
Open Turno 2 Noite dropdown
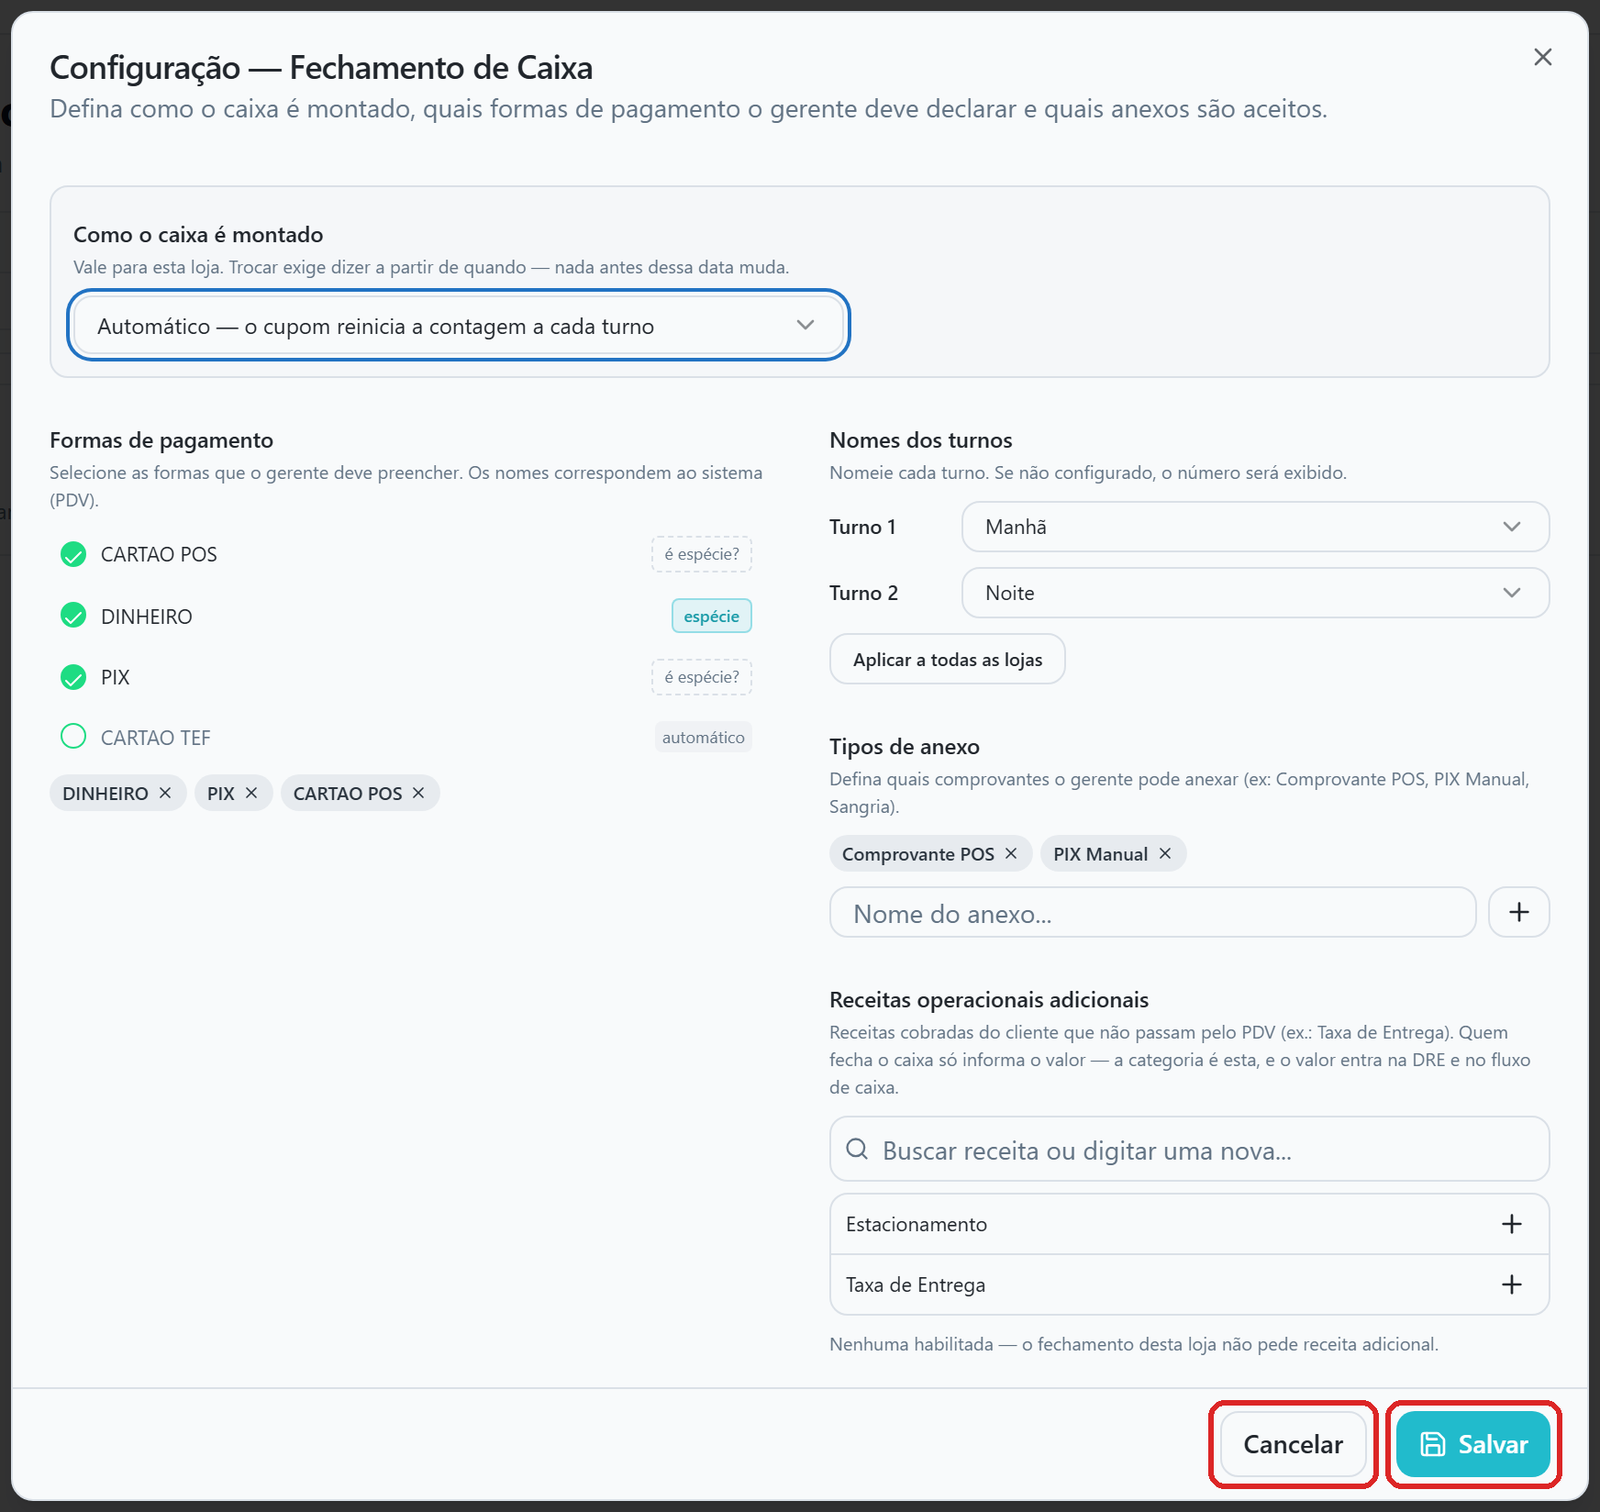(1255, 593)
